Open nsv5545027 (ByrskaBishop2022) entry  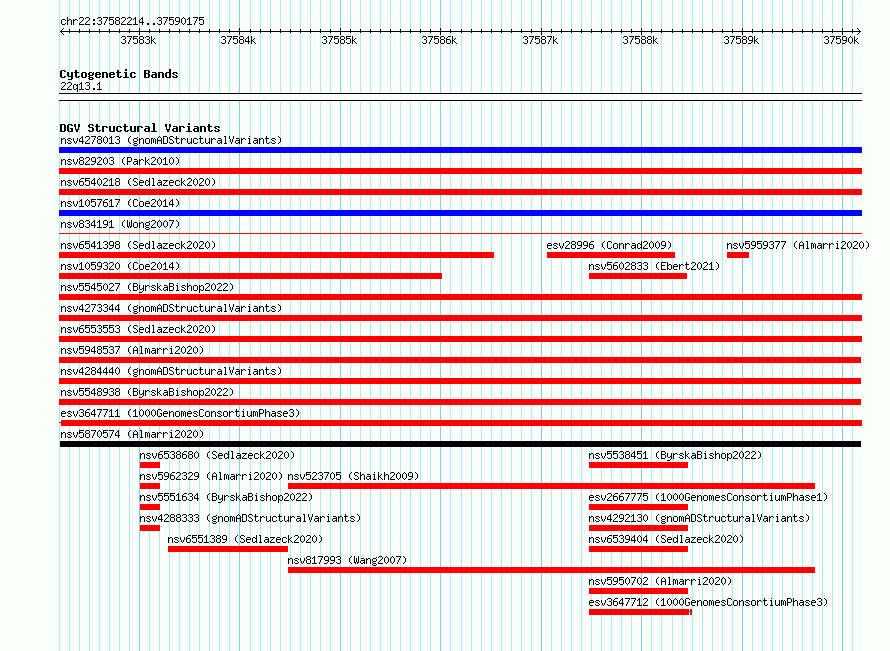[x=147, y=287]
